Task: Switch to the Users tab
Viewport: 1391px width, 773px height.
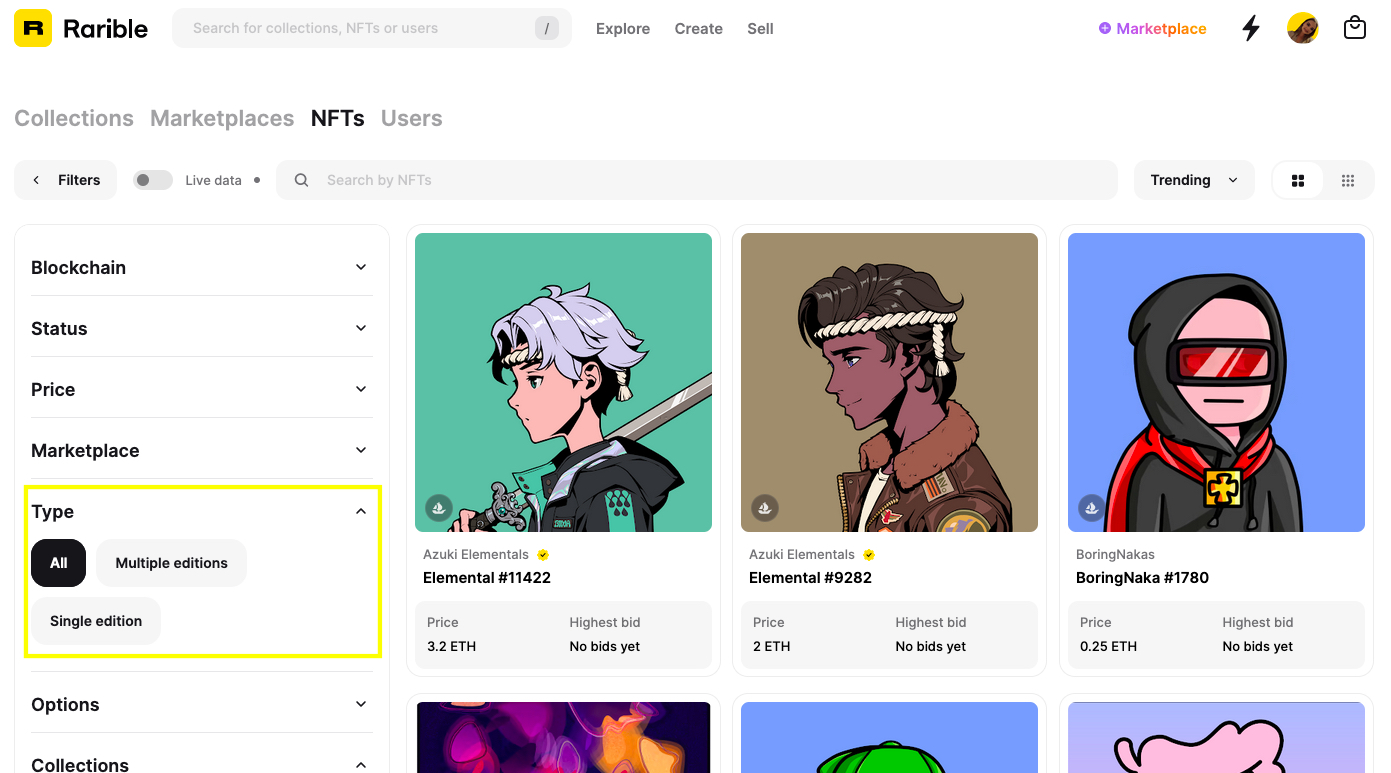Action: [412, 118]
